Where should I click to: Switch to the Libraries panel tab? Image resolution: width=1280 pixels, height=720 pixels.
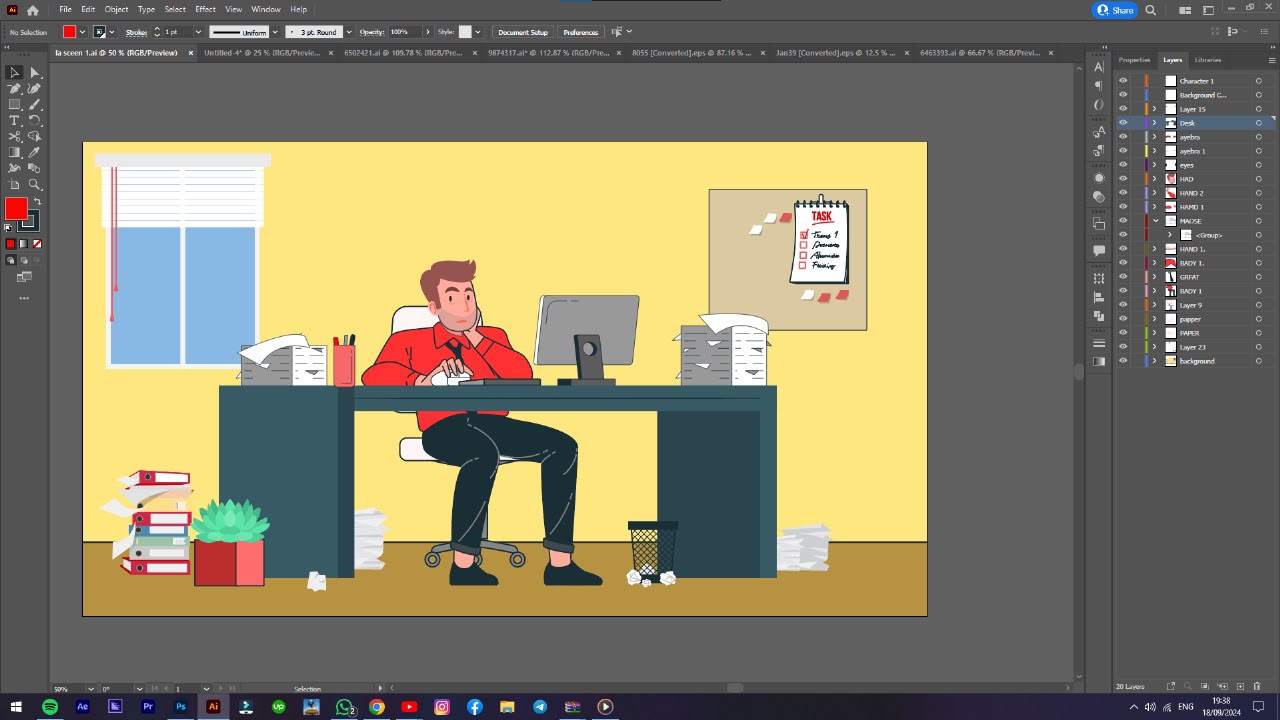(1208, 60)
